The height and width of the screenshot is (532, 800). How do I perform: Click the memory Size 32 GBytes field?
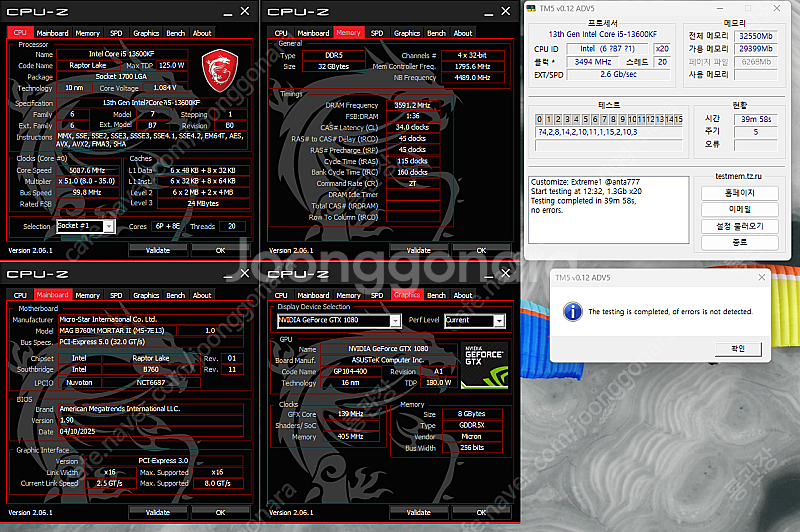[x=334, y=66]
